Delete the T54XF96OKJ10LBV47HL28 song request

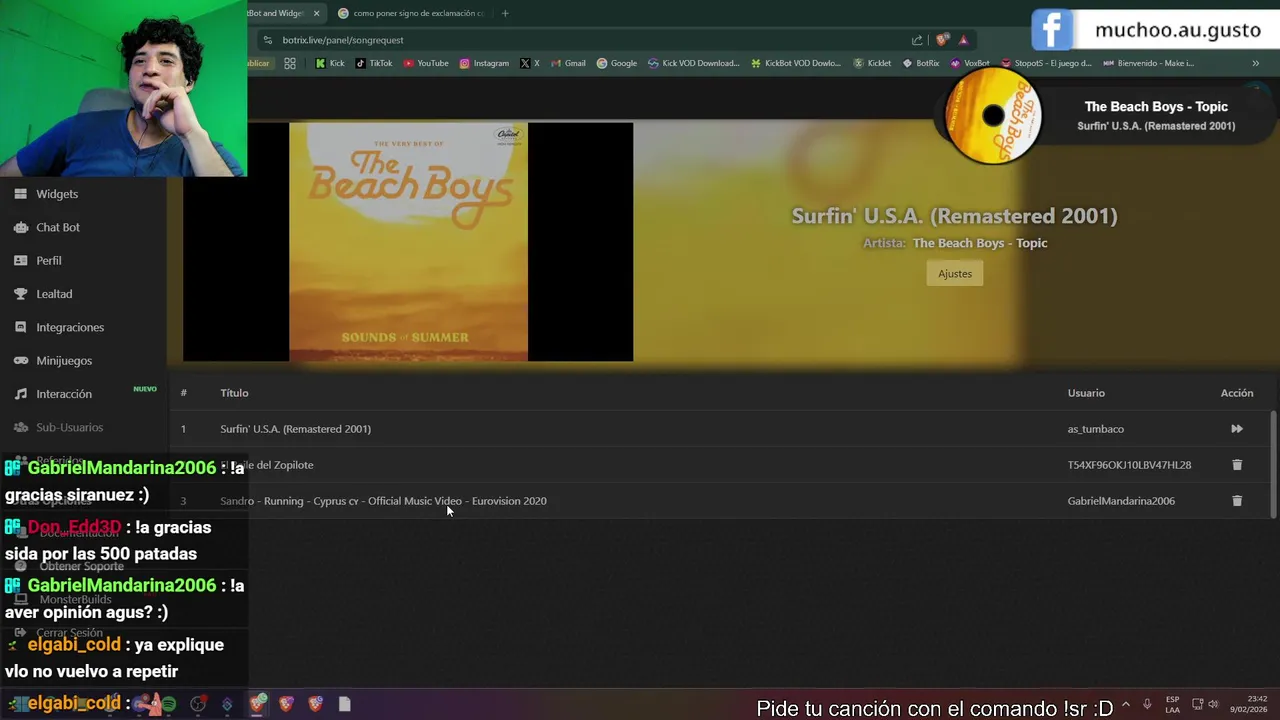[x=1237, y=465]
